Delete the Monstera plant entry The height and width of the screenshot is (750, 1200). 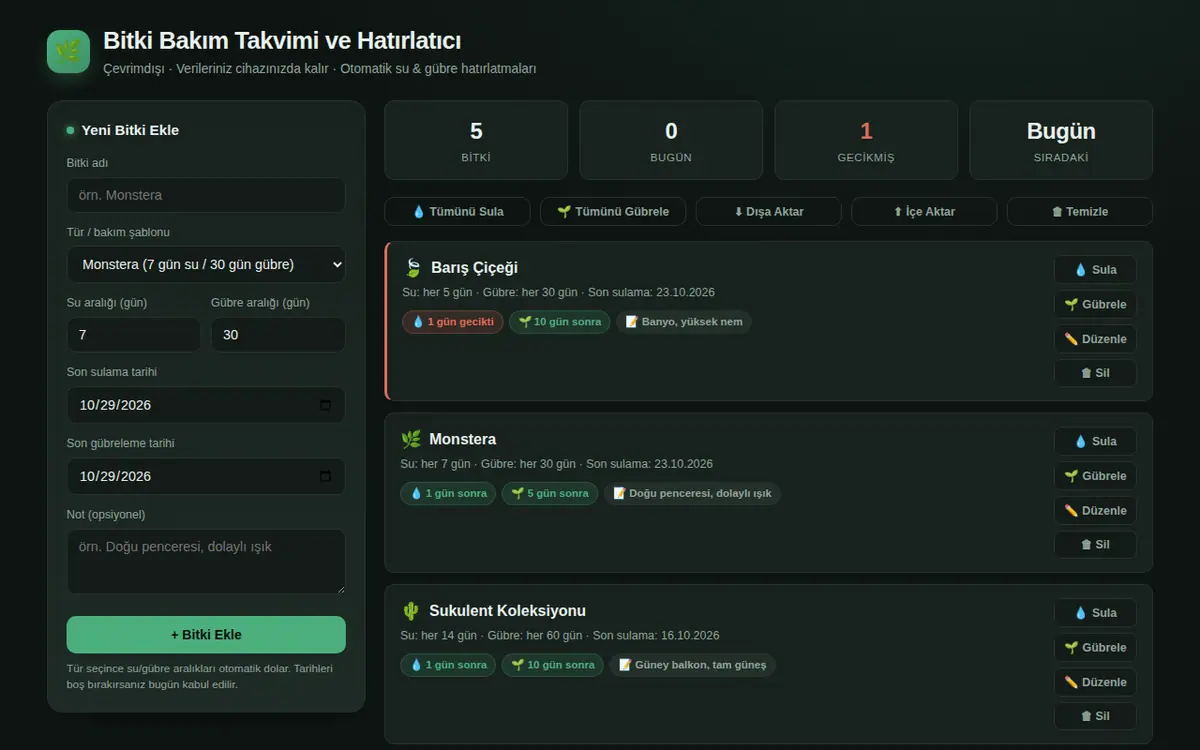[1095, 545]
